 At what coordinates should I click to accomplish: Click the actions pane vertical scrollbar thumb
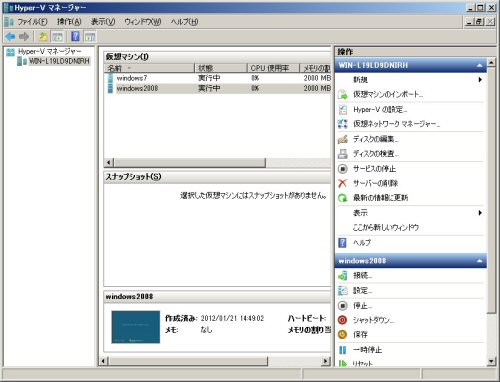491,190
